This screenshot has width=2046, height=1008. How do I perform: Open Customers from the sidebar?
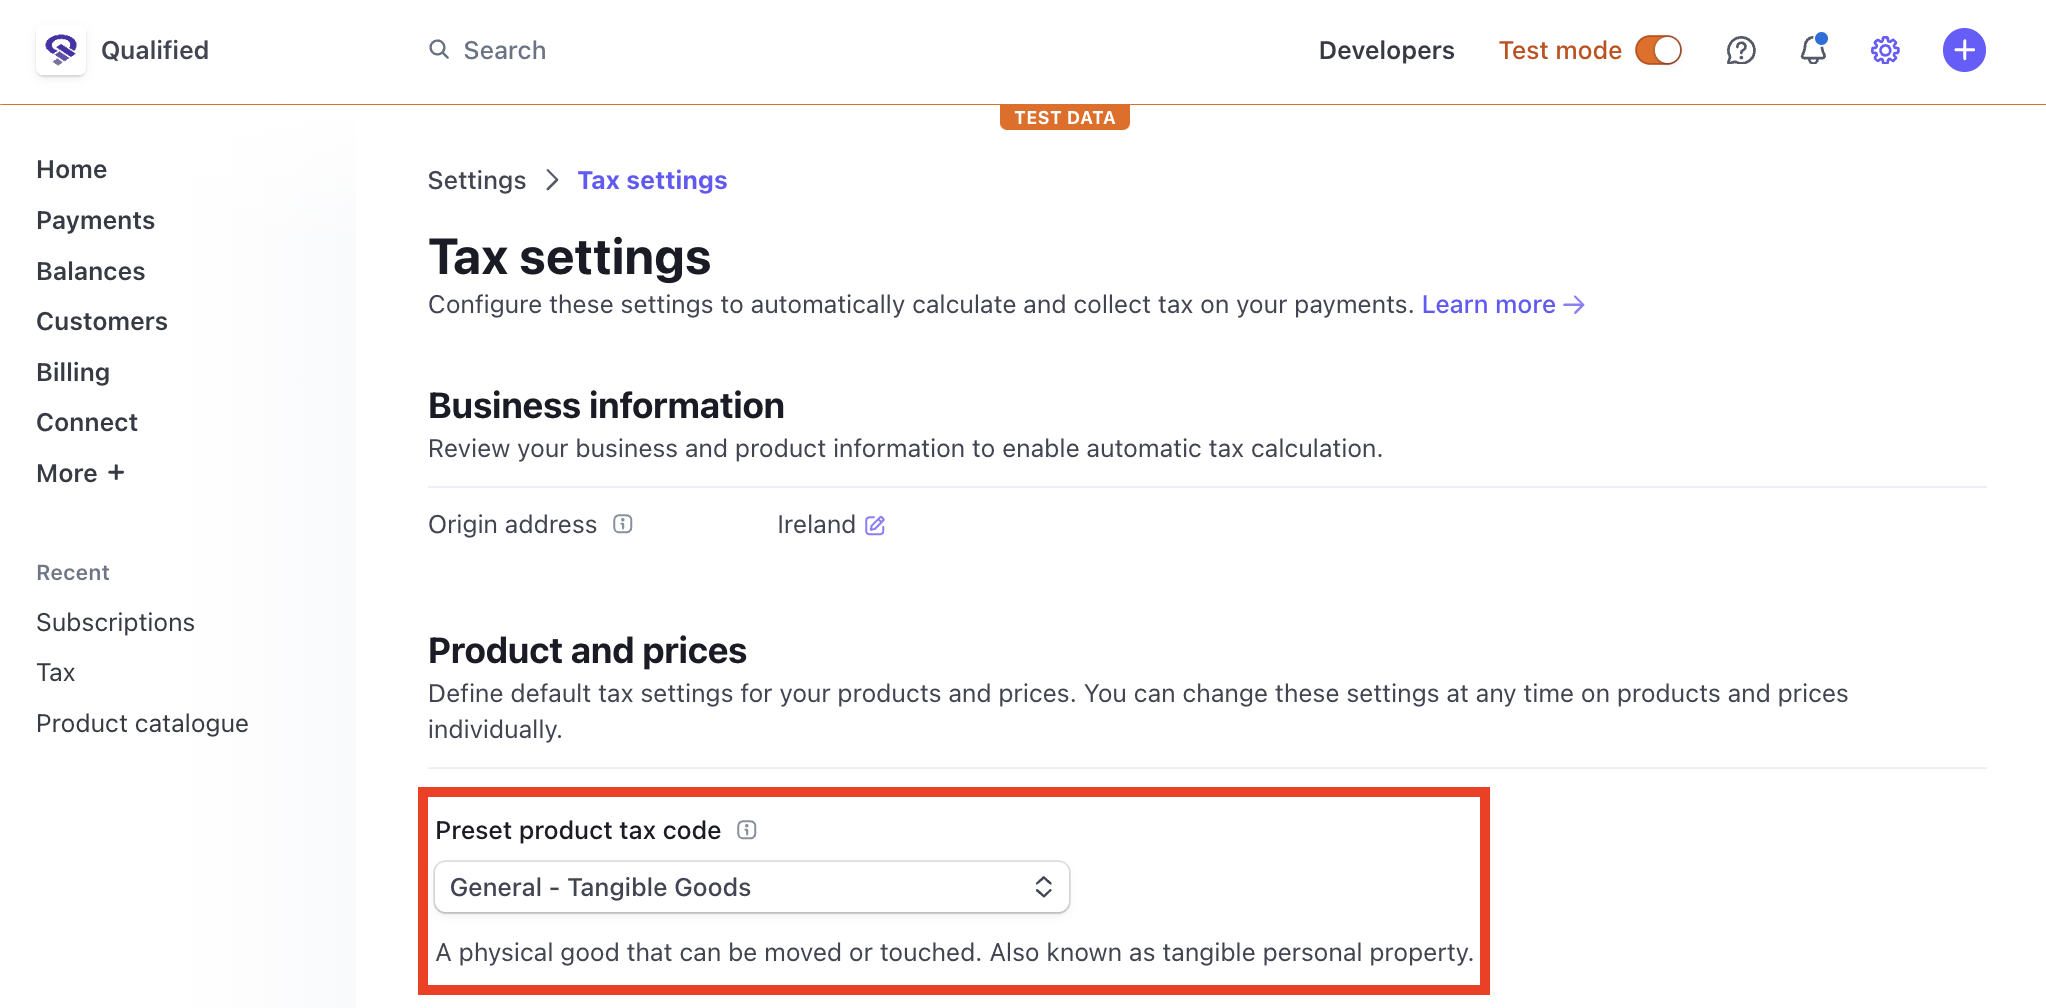click(x=102, y=321)
